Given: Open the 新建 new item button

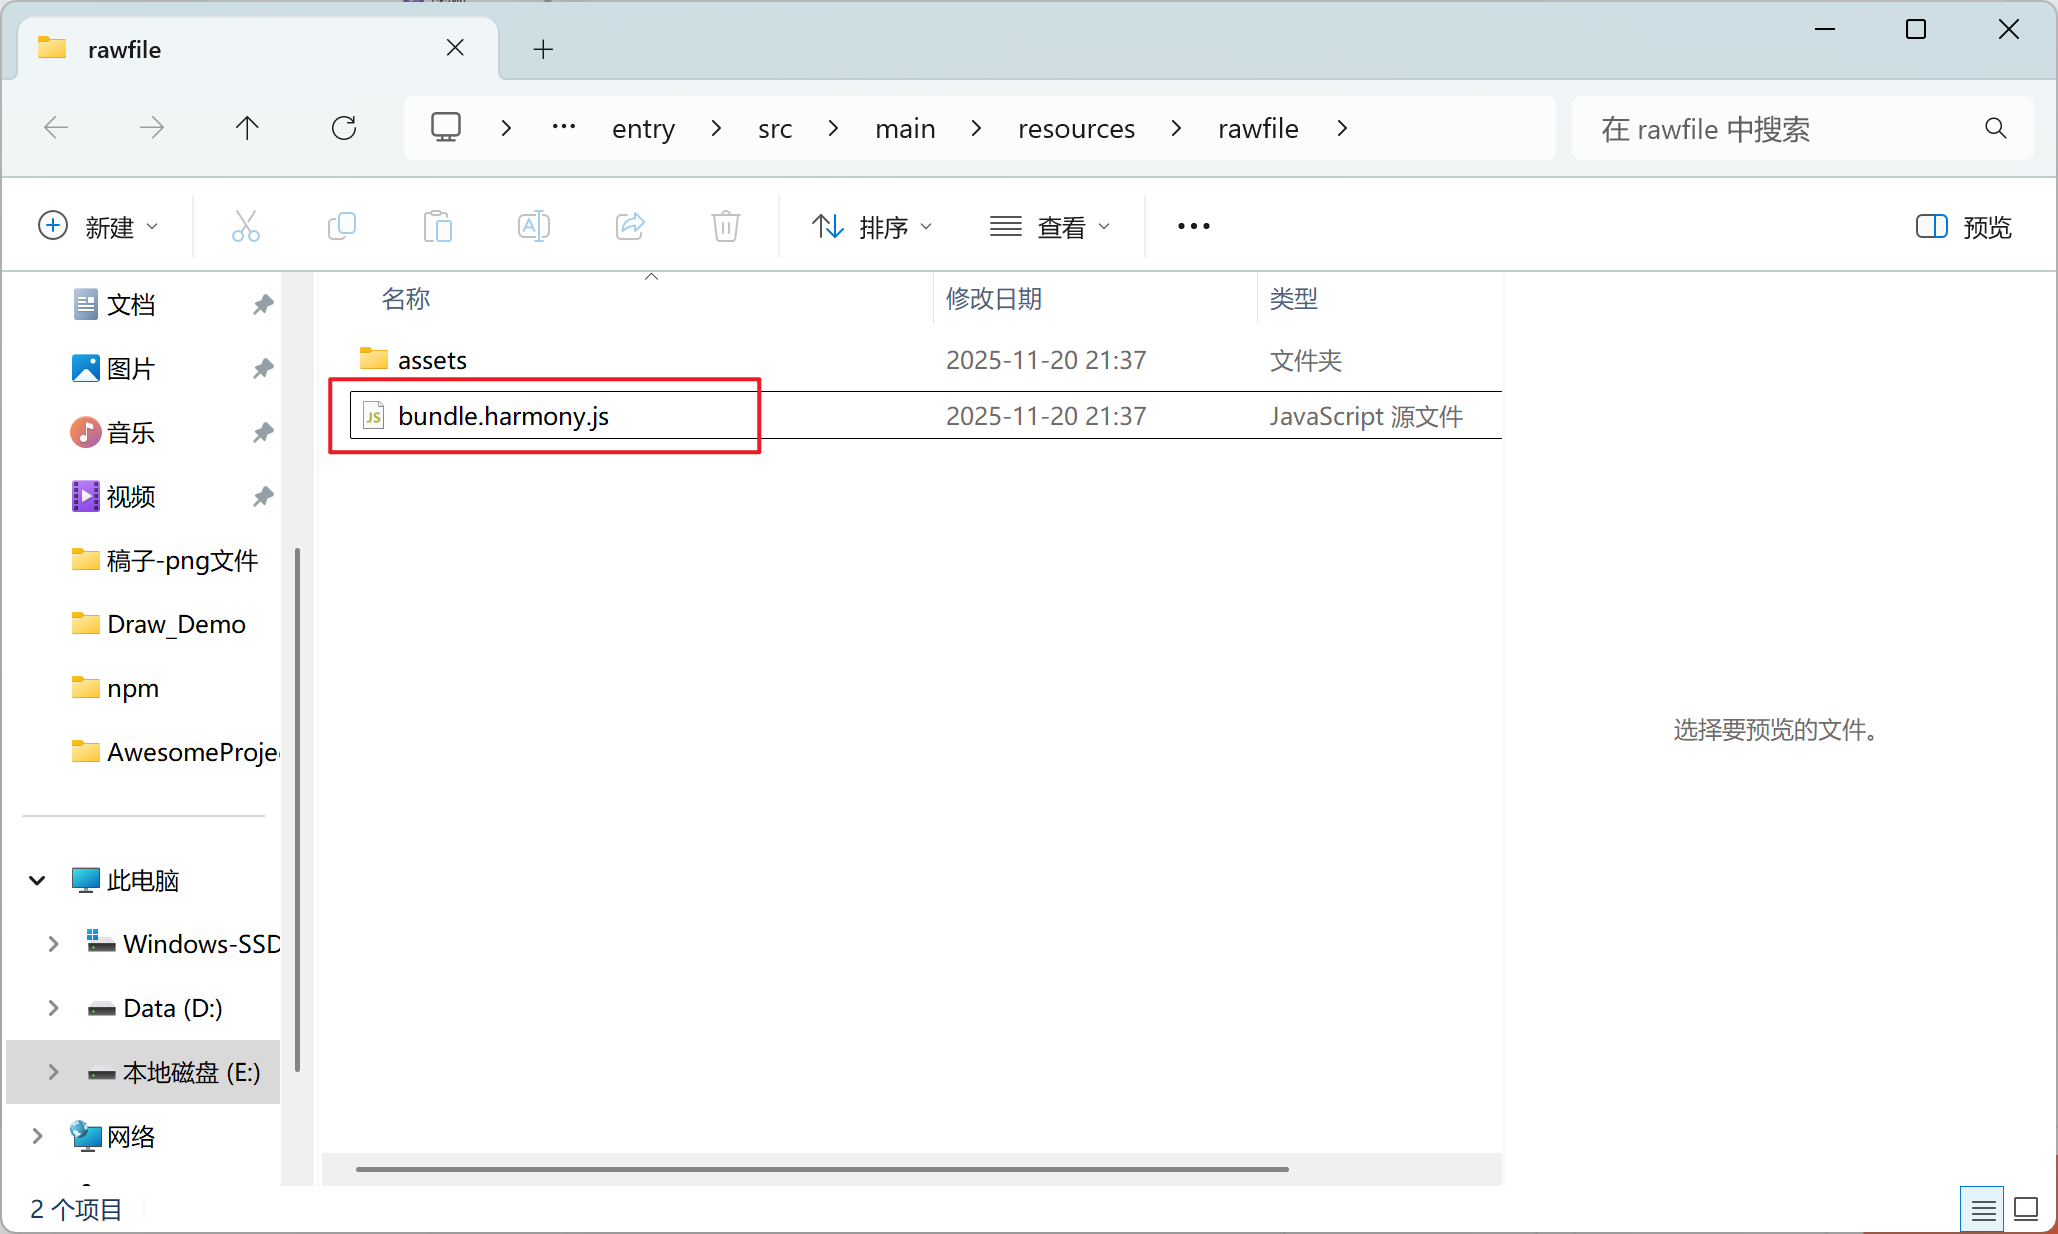Looking at the screenshot, I should [98, 227].
